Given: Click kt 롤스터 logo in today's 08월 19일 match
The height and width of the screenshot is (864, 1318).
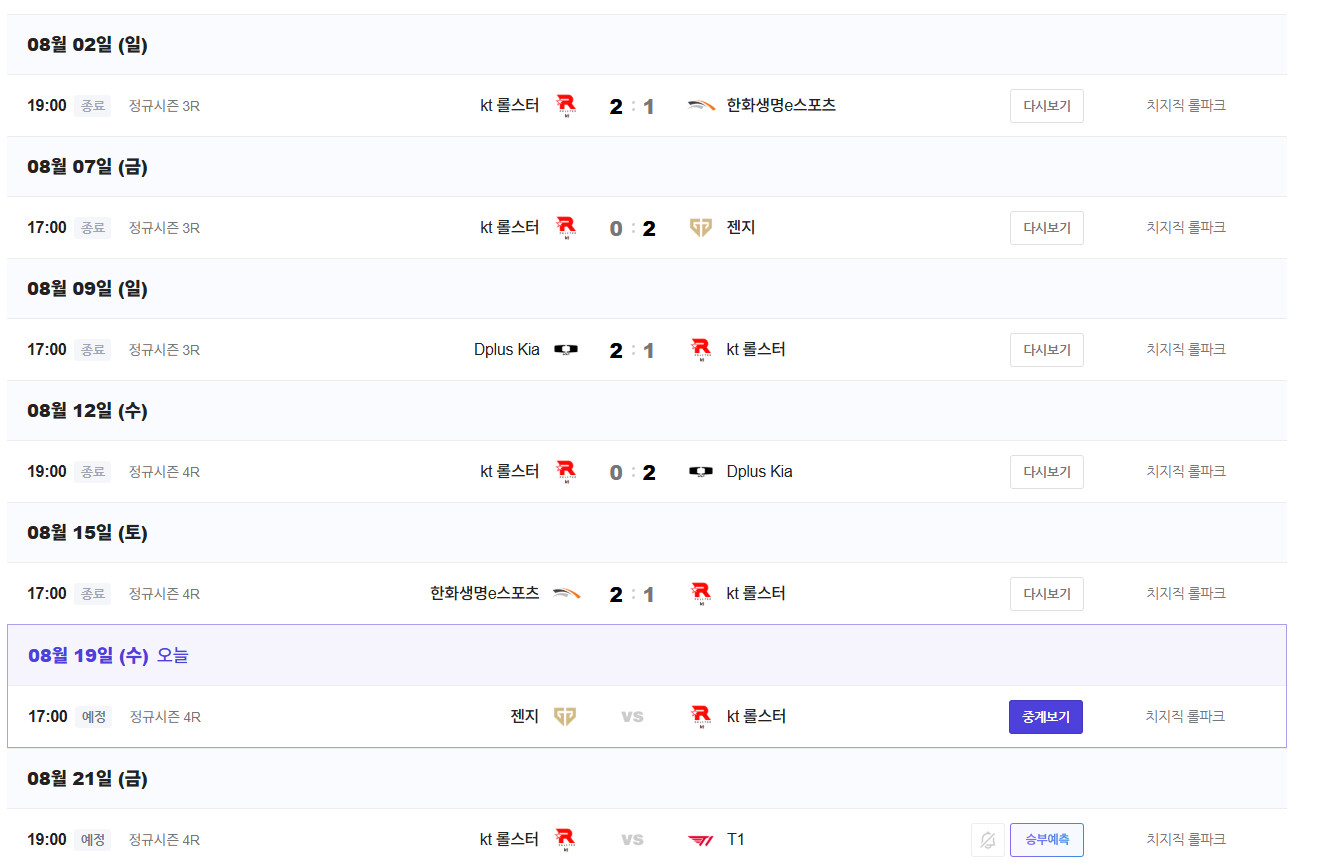Looking at the screenshot, I should coord(701,716).
